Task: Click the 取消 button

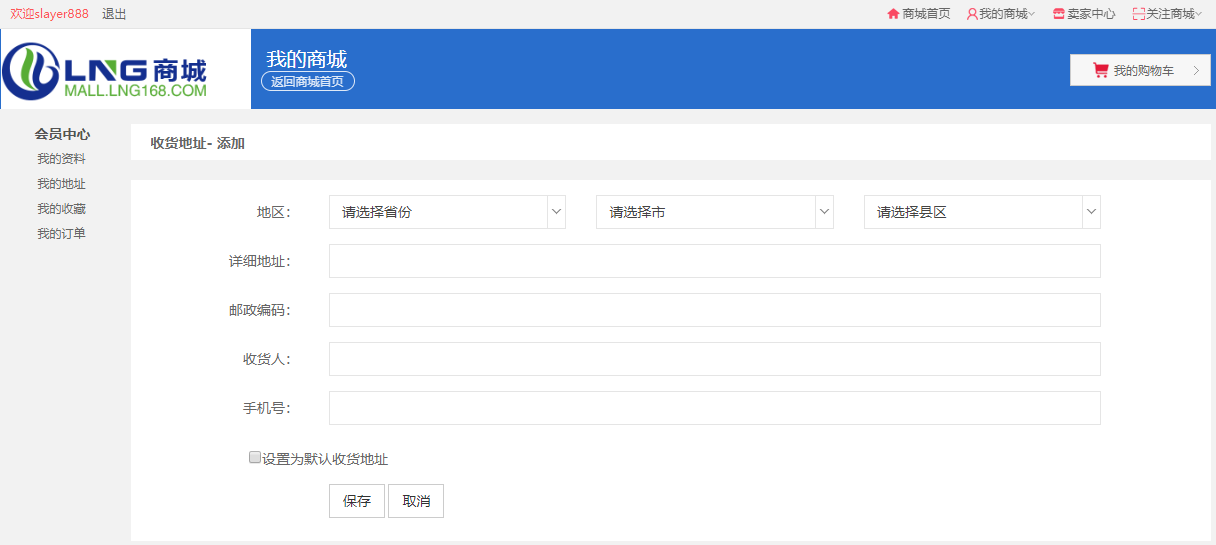Action: tap(416, 501)
